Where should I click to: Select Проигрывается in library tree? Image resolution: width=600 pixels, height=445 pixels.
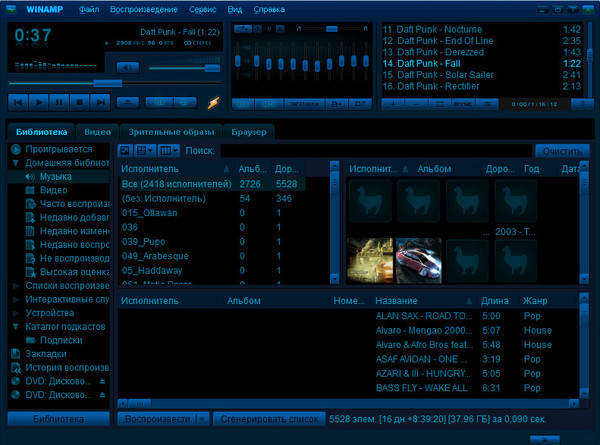pyautogui.click(x=59, y=149)
